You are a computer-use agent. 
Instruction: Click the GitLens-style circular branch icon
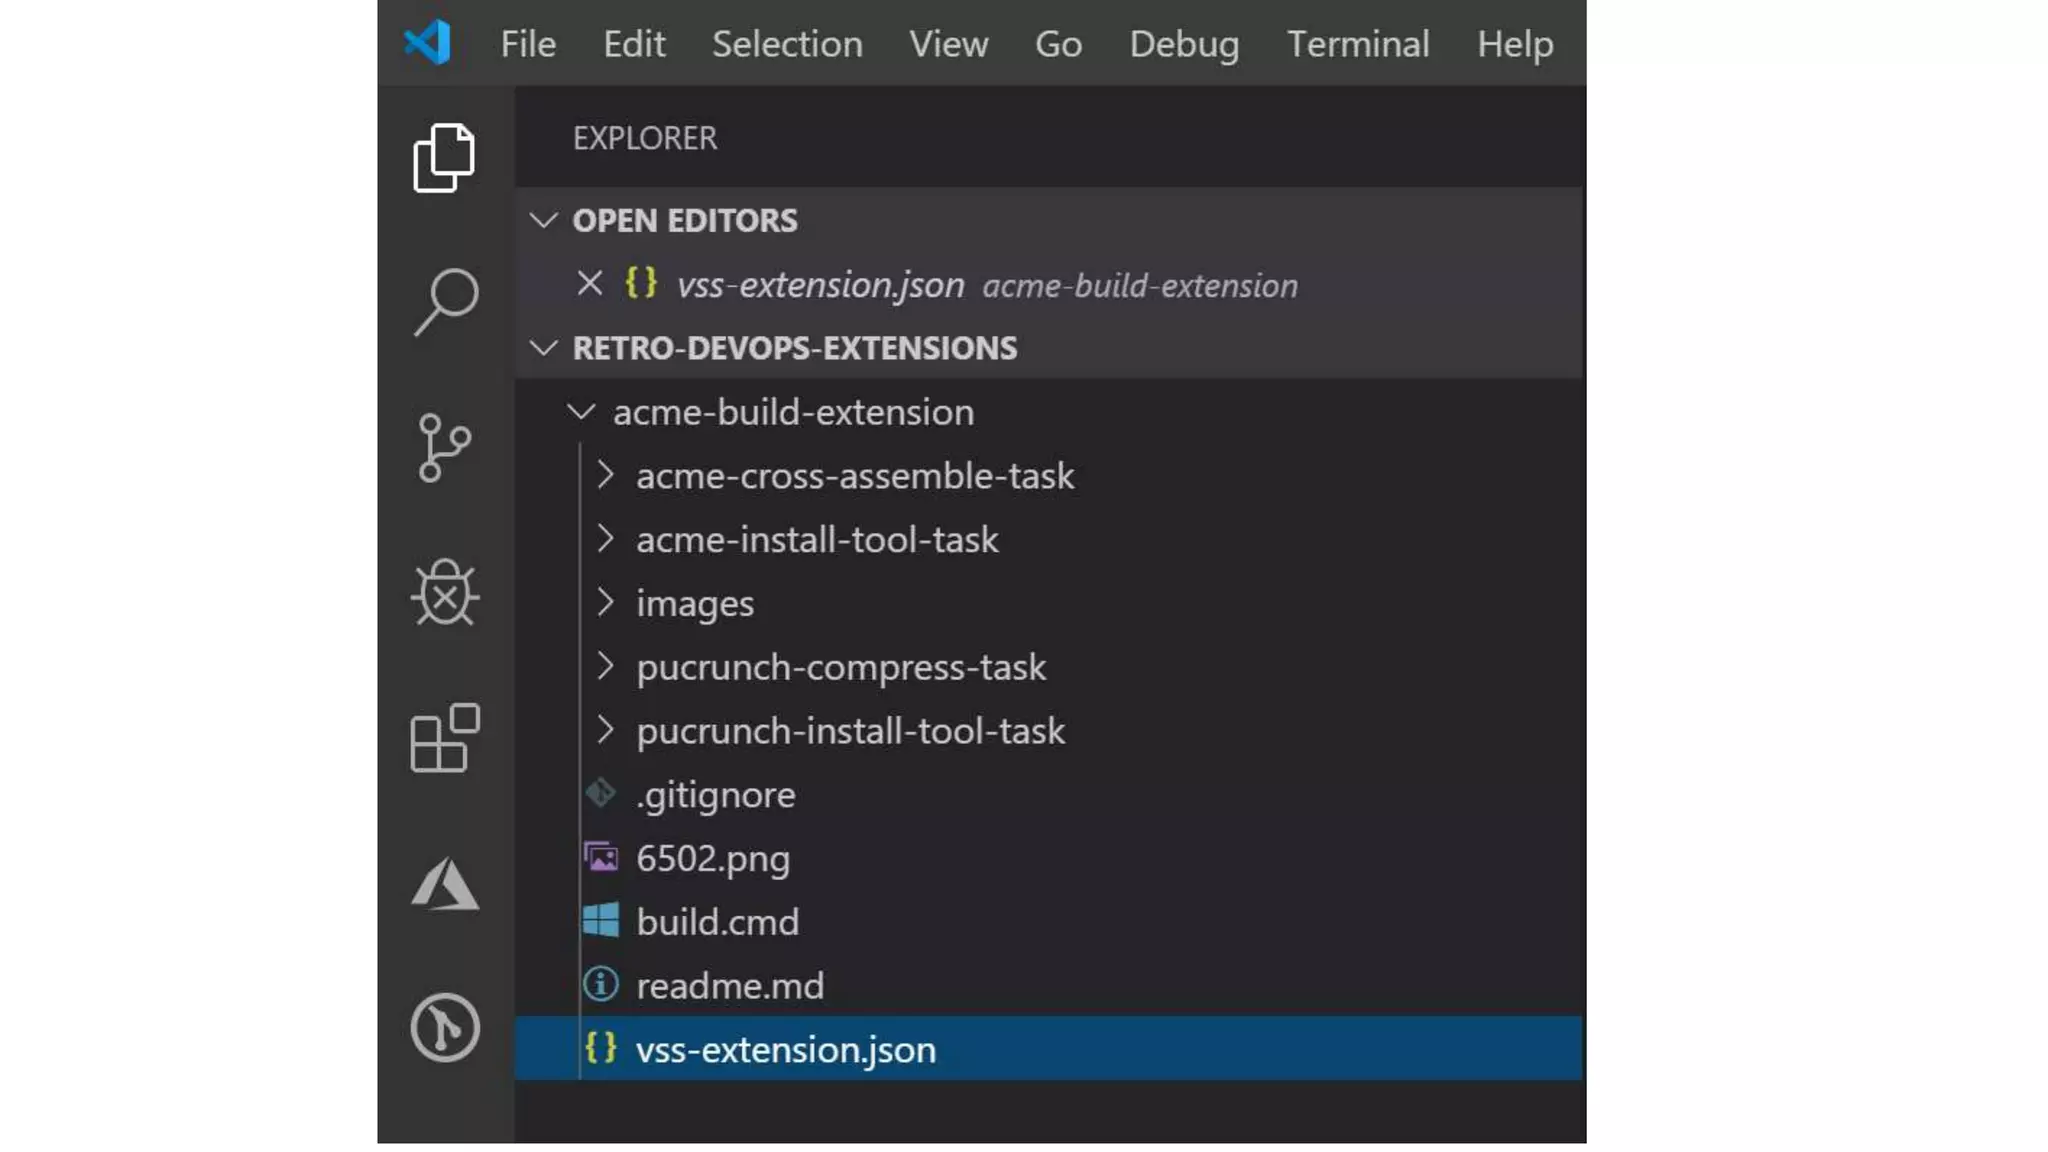444,1027
